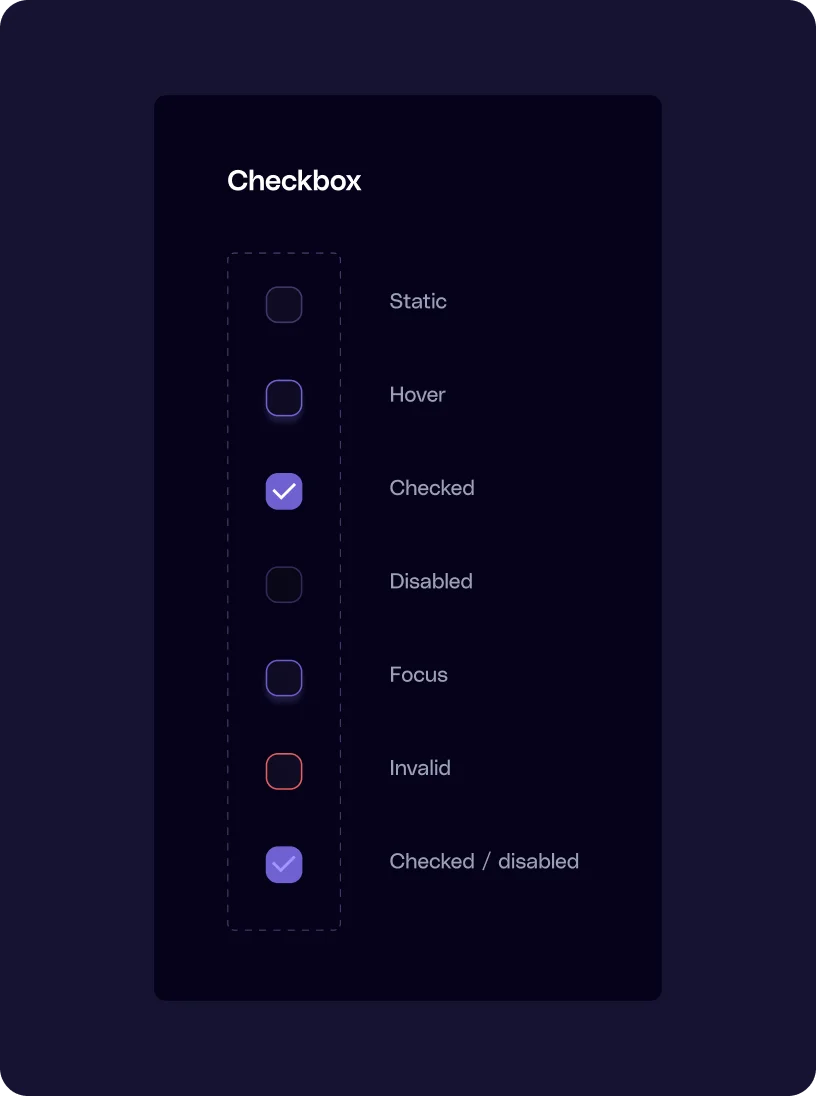This screenshot has height=1096, width=816.
Task: Click the Checkbox heading title
Action: point(294,181)
